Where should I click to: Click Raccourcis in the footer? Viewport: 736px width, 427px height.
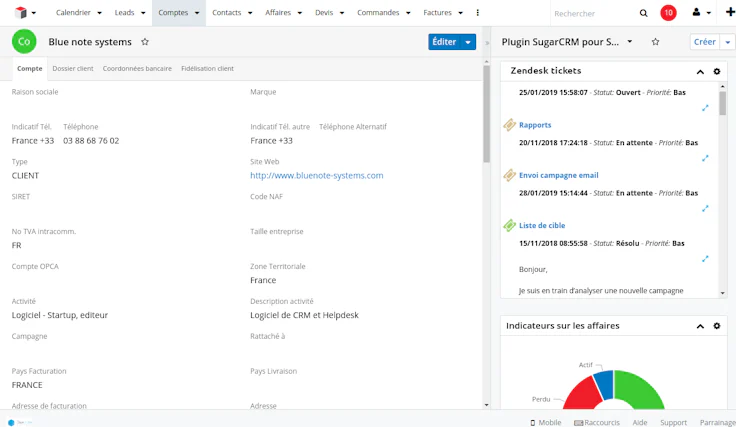pyautogui.click(x=597, y=423)
